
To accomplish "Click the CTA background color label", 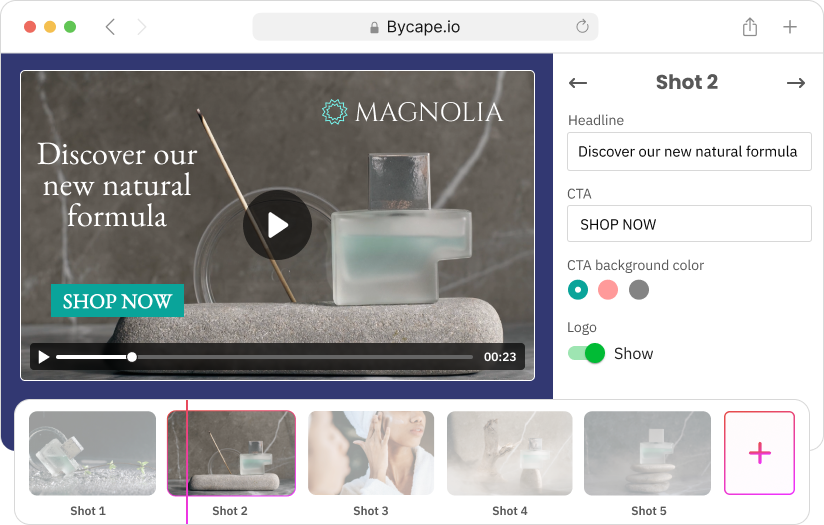I will [x=635, y=265].
